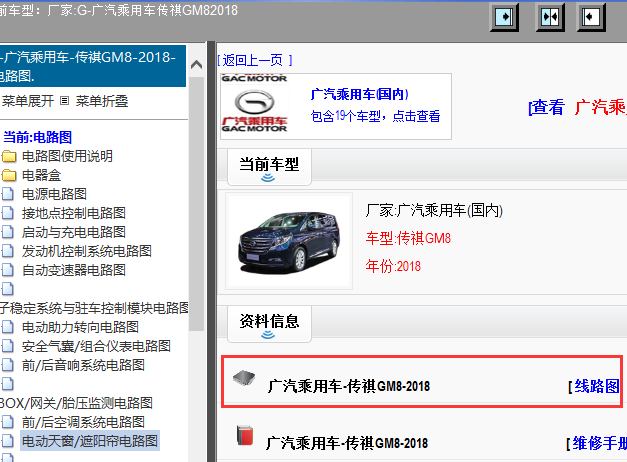Click the 电源电路图 document icon
Image resolution: width=627 pixels, height=462 pixels.
pyautogui.click(x=8, y=194)
